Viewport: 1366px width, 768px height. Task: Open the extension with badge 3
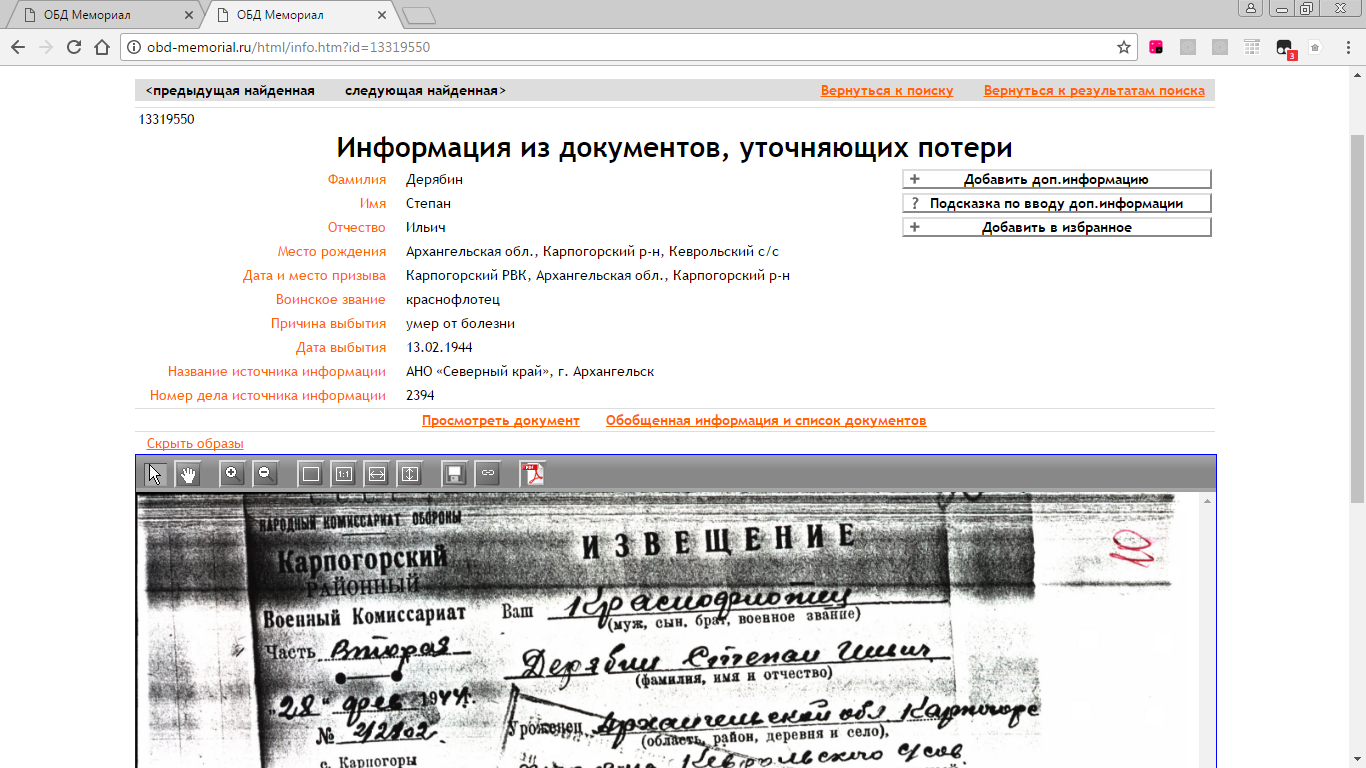point(1285,48)
